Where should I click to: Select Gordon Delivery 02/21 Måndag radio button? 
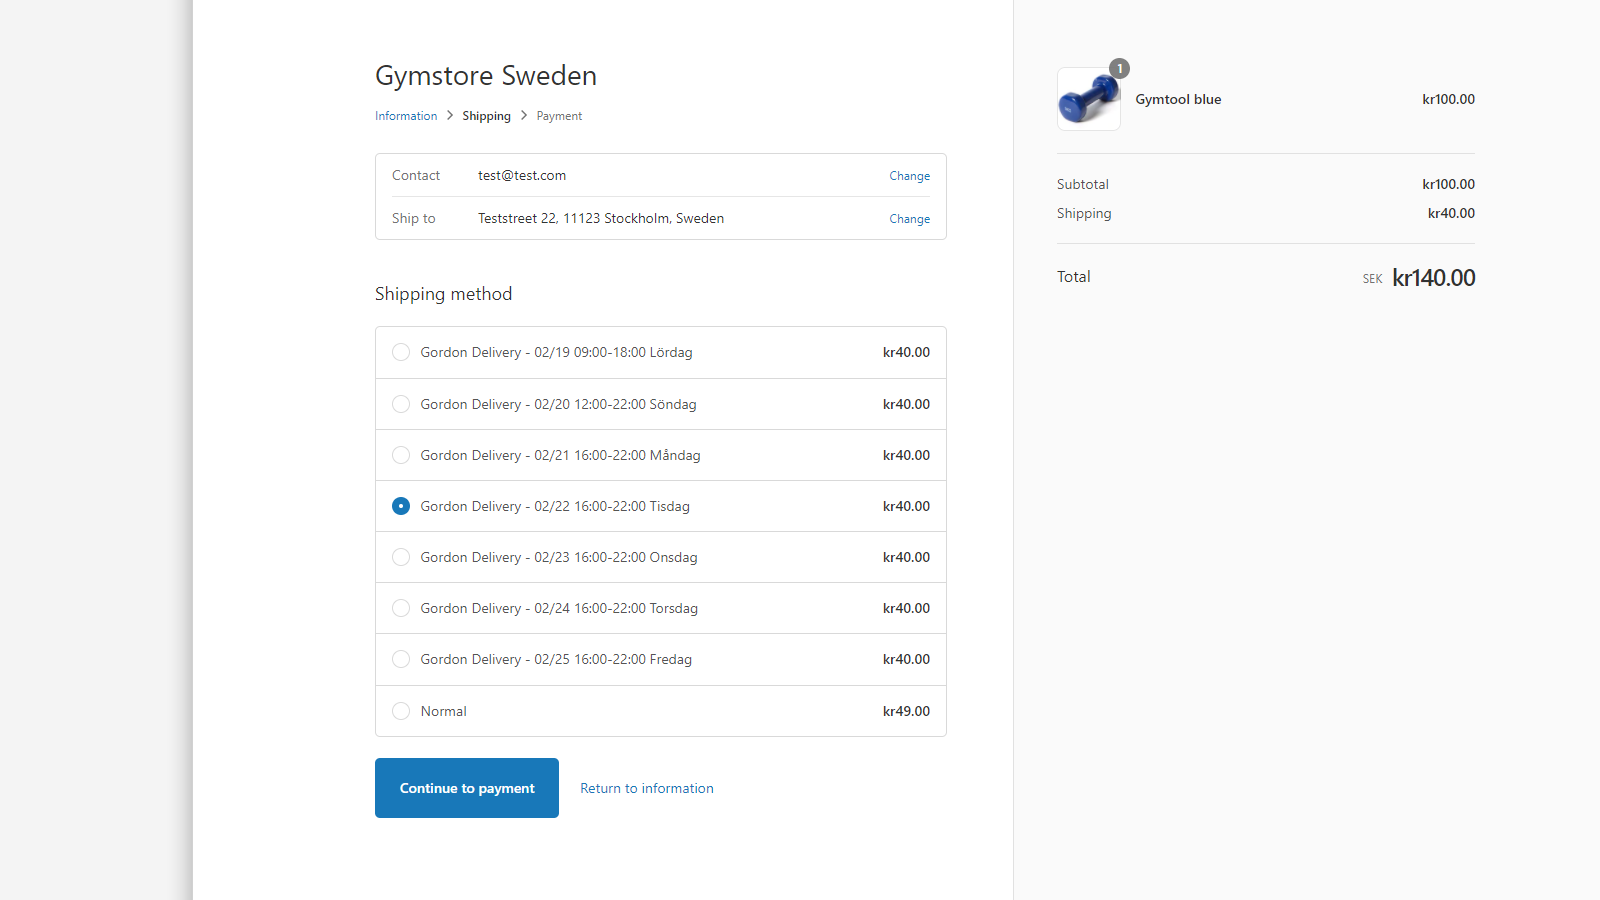pos(401,455)
